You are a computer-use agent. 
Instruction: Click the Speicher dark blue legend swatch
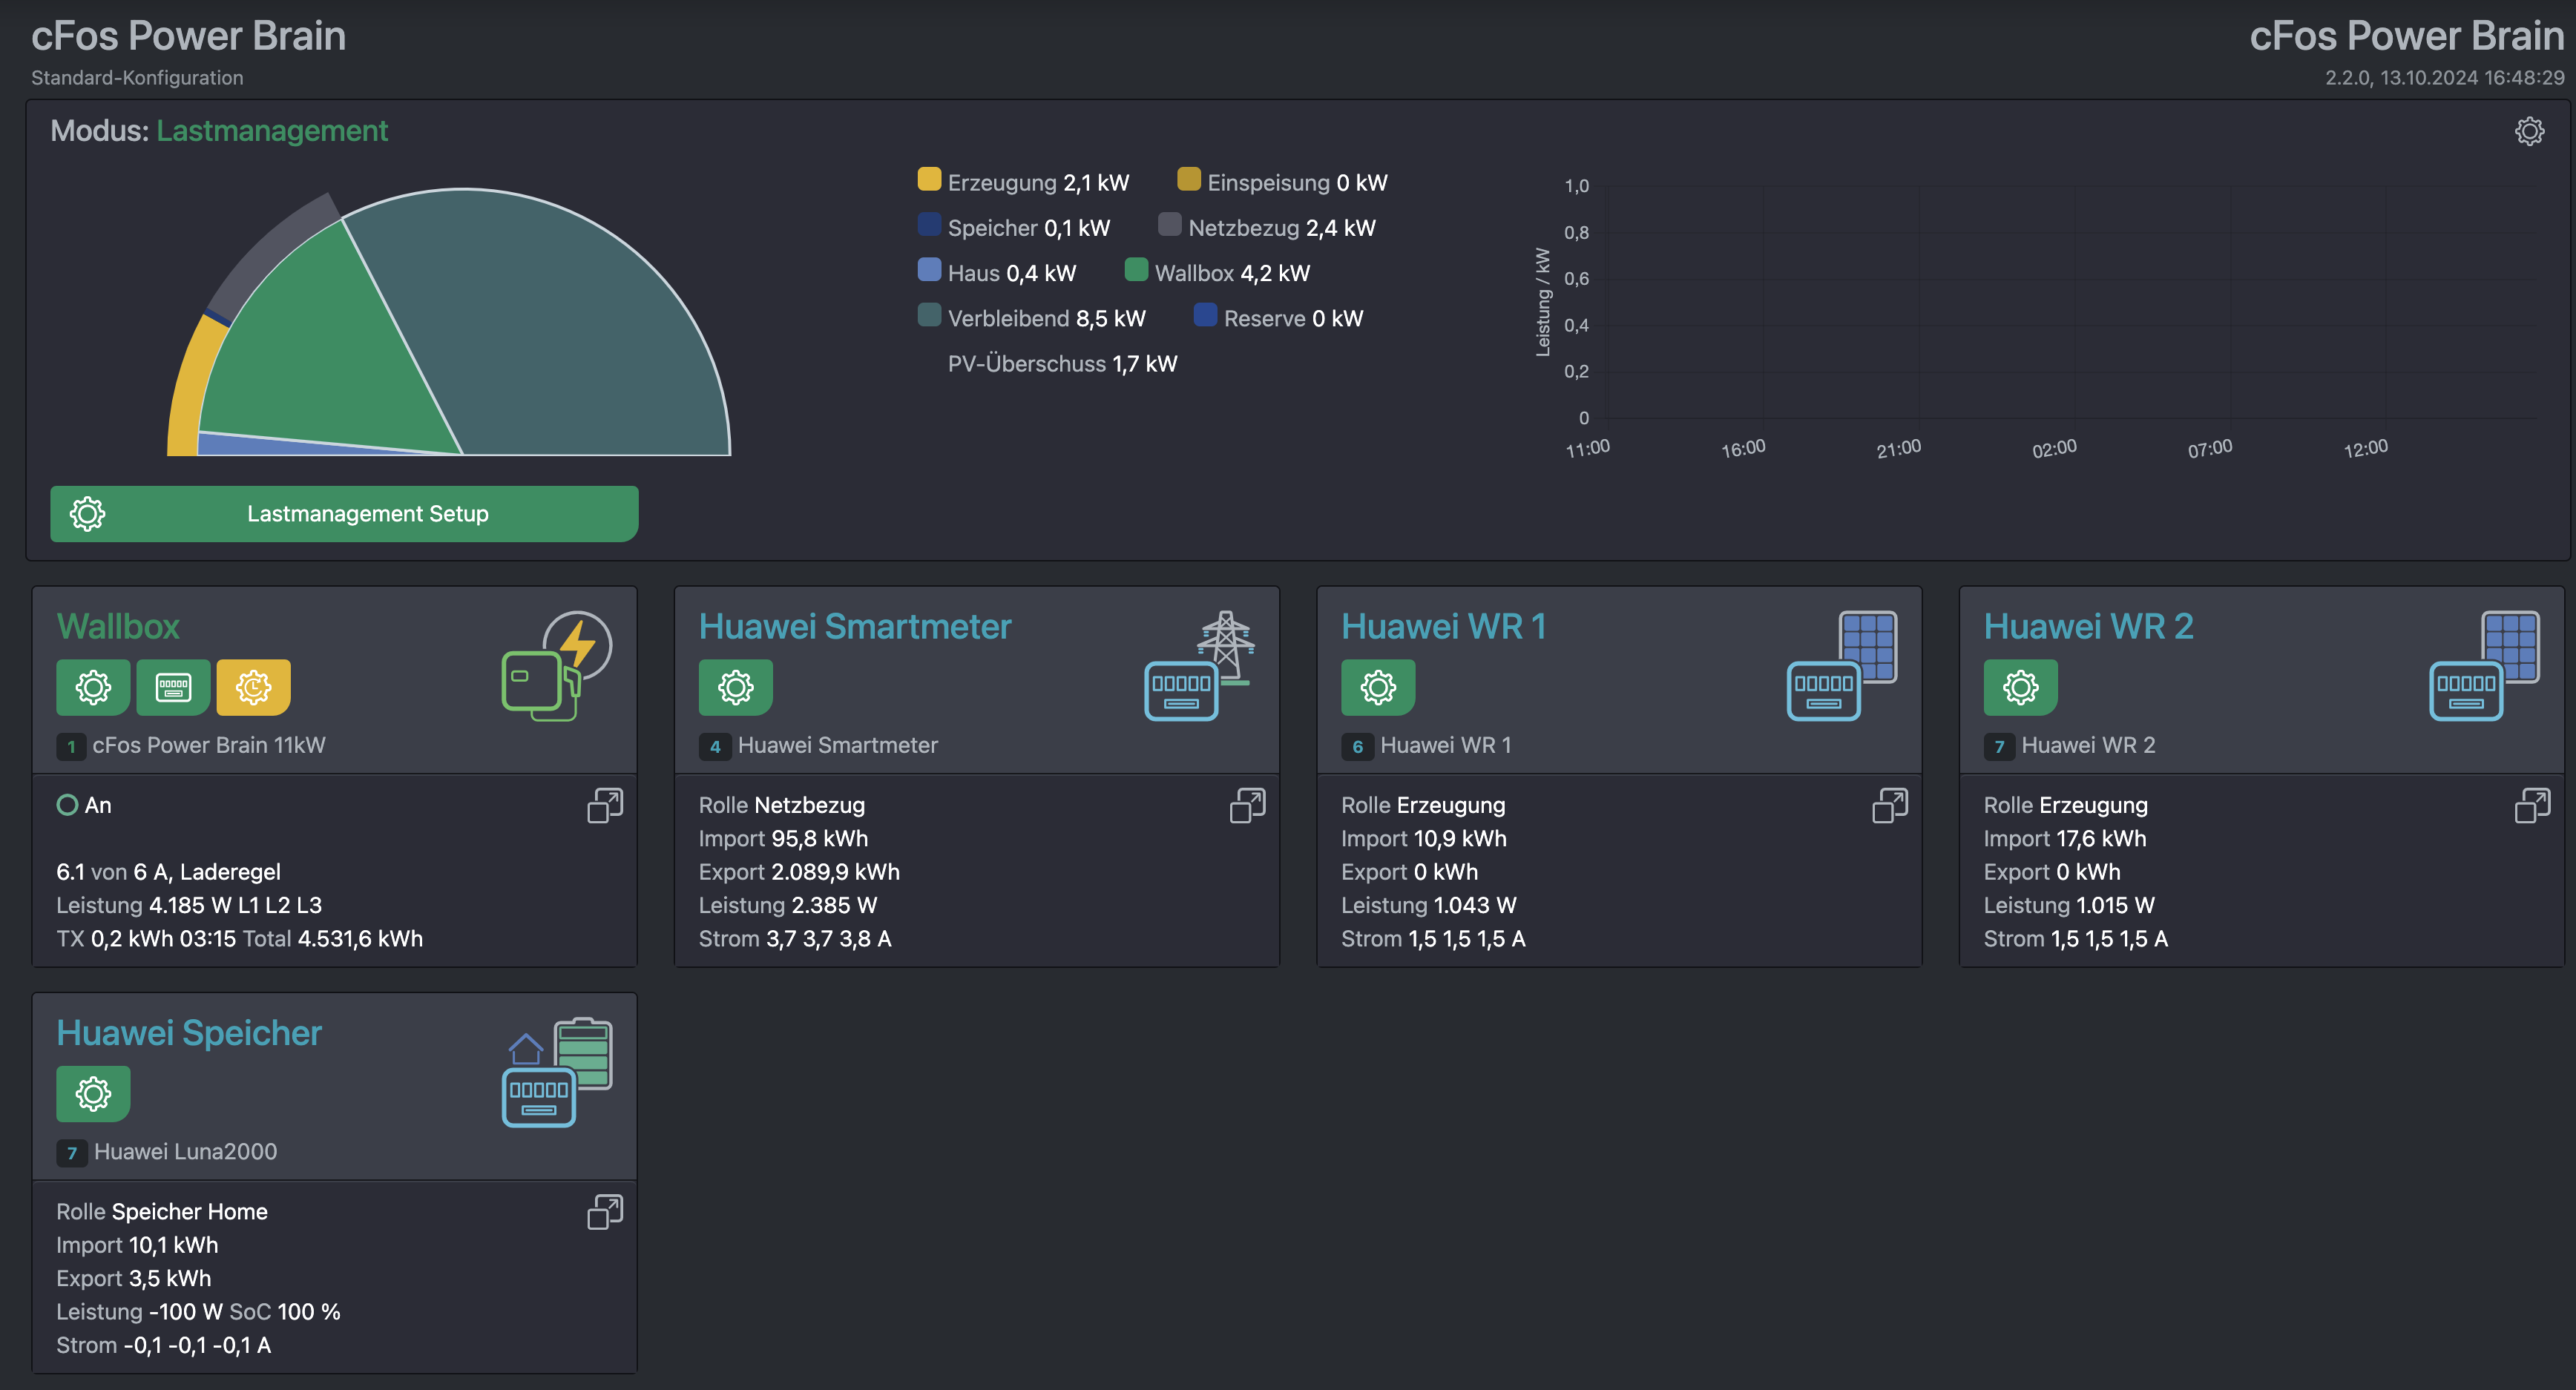point(929,224)
